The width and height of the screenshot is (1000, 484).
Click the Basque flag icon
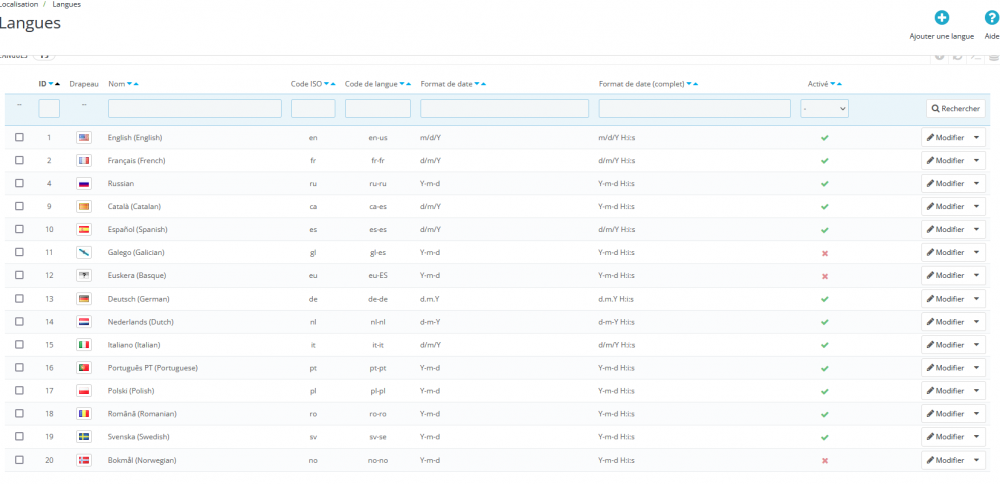(x=84, y=275)
